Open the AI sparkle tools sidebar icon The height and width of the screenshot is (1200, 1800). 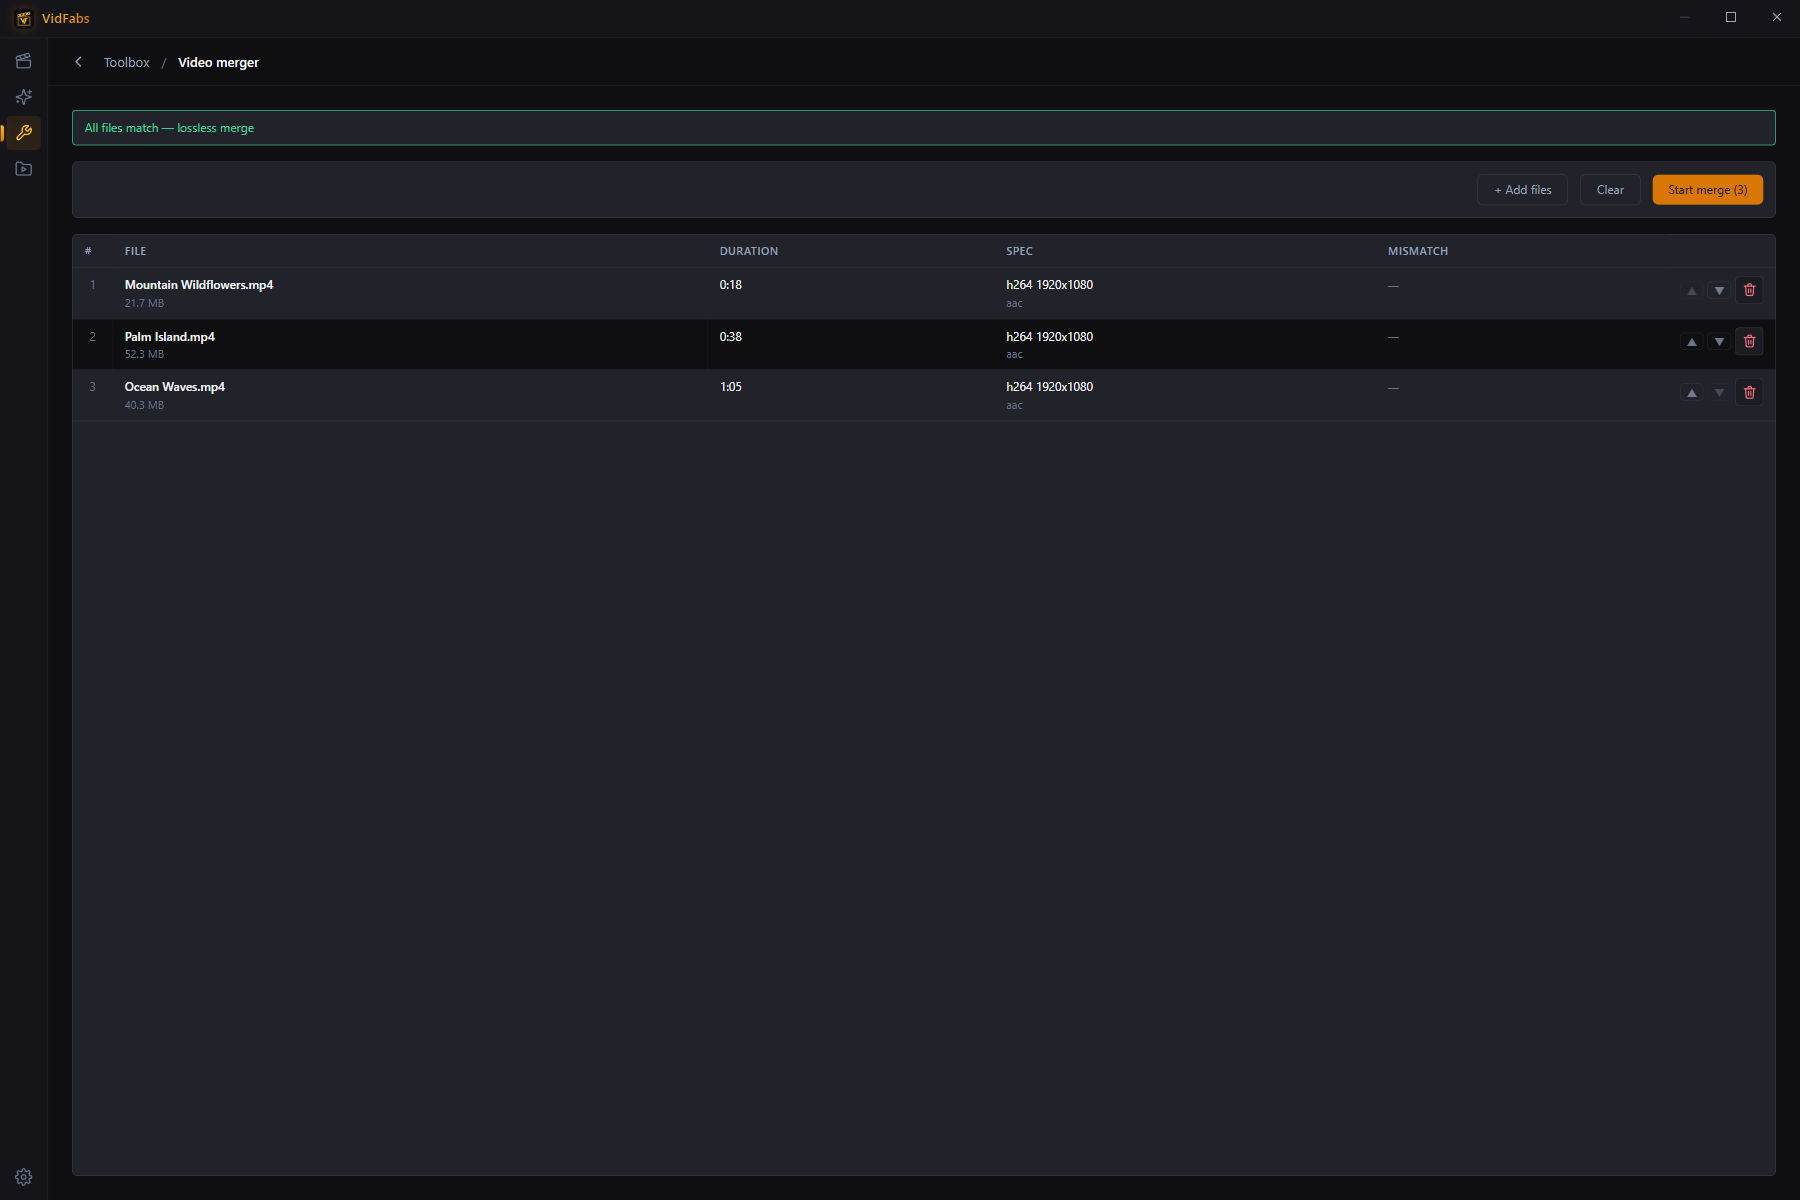(x=24, y=97)
